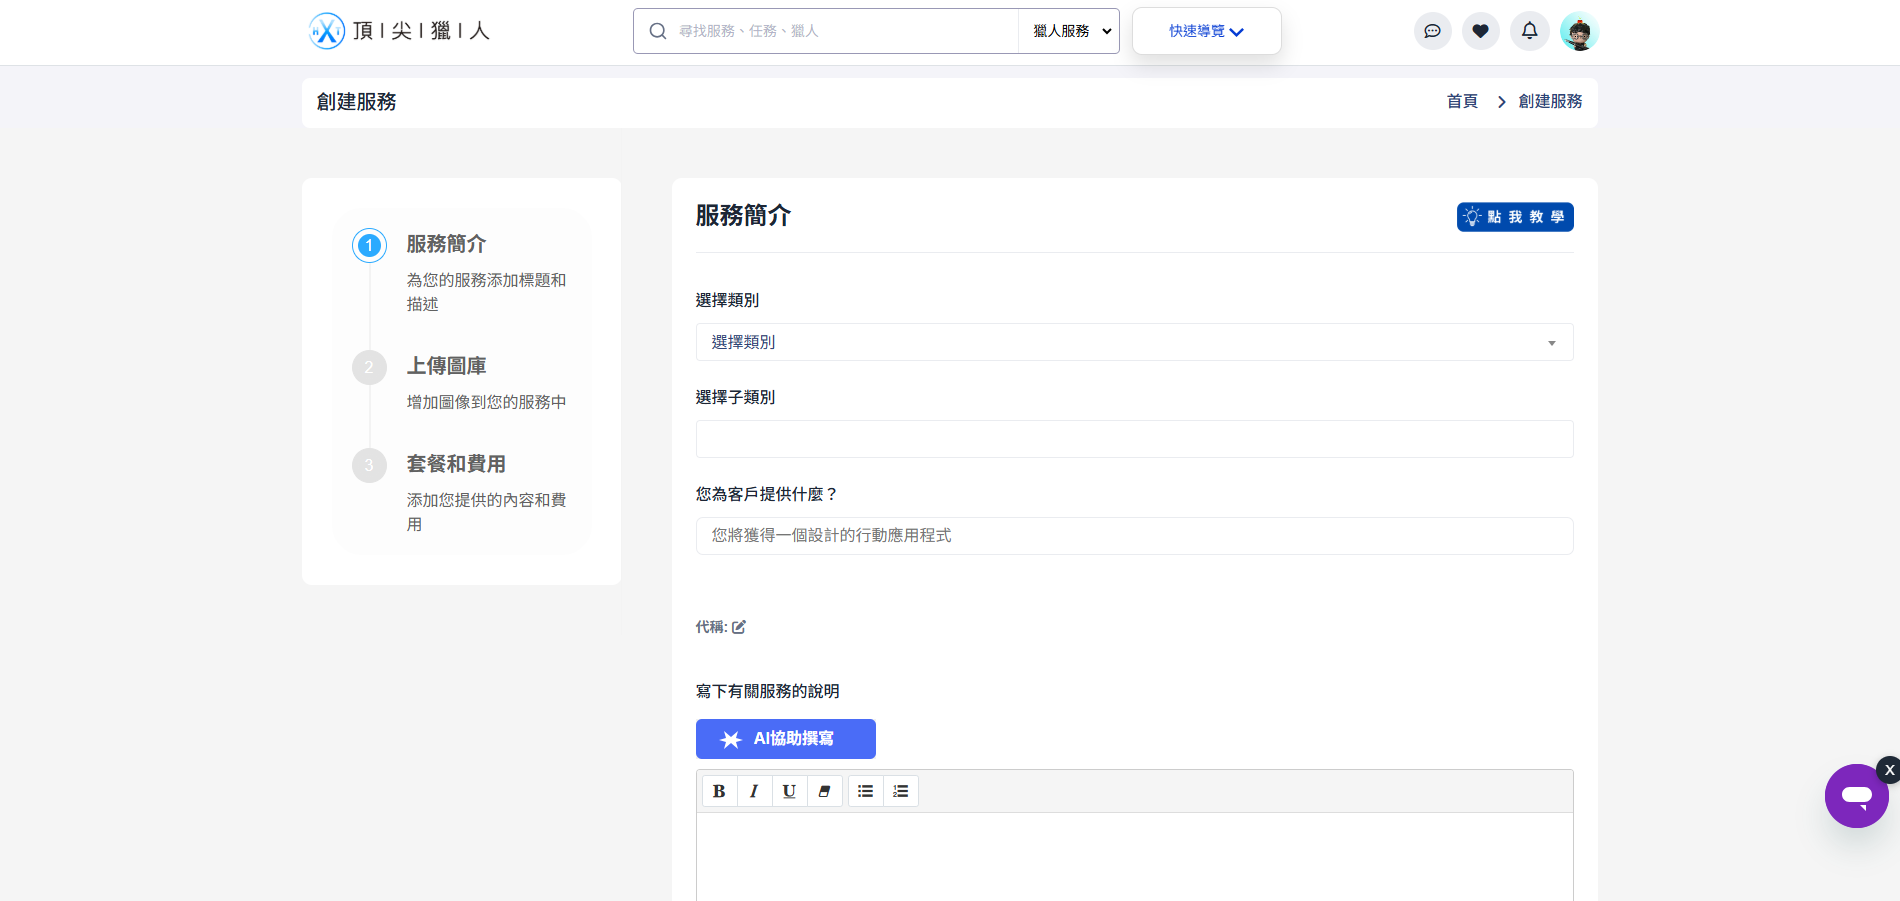
Task: Click the eraser clear-formatting icon
Action: click(824, 791)
